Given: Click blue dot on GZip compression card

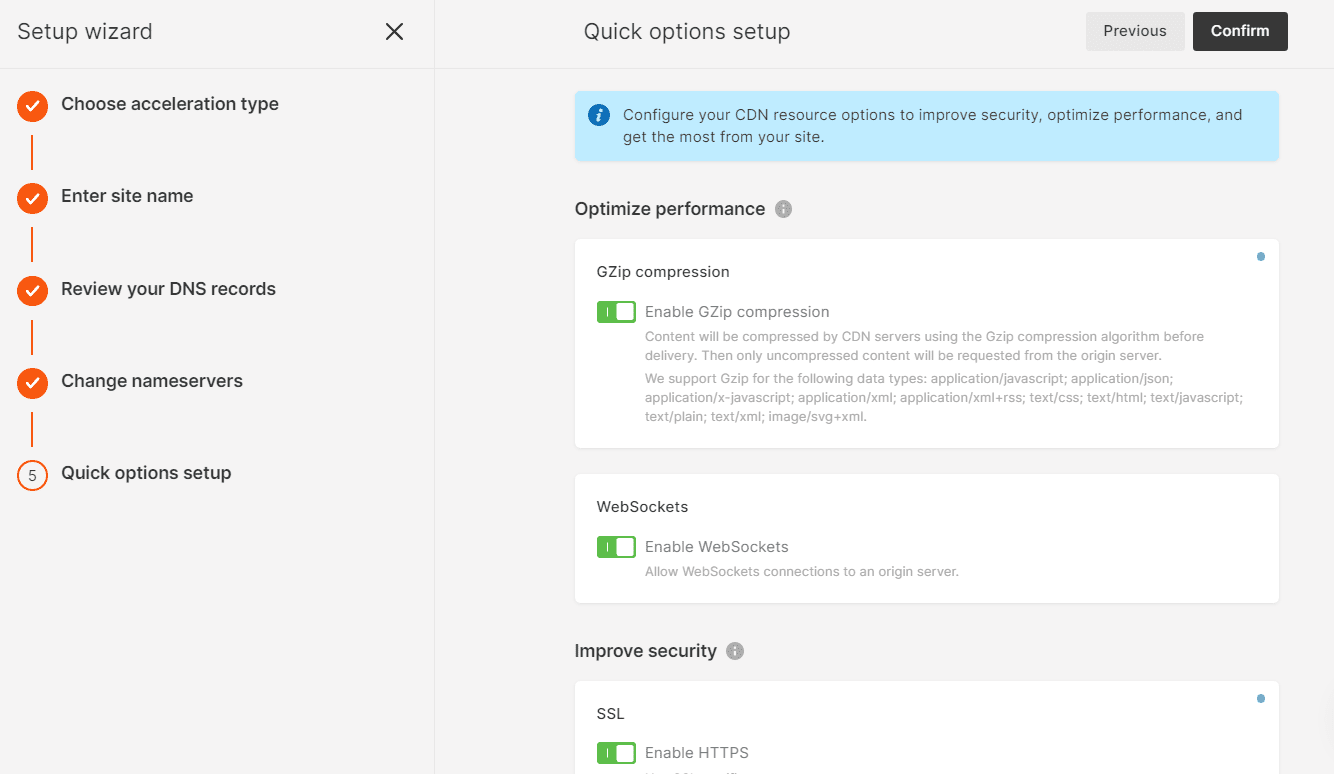Looking at the screenshot, I should click(x=1260, y=257).
